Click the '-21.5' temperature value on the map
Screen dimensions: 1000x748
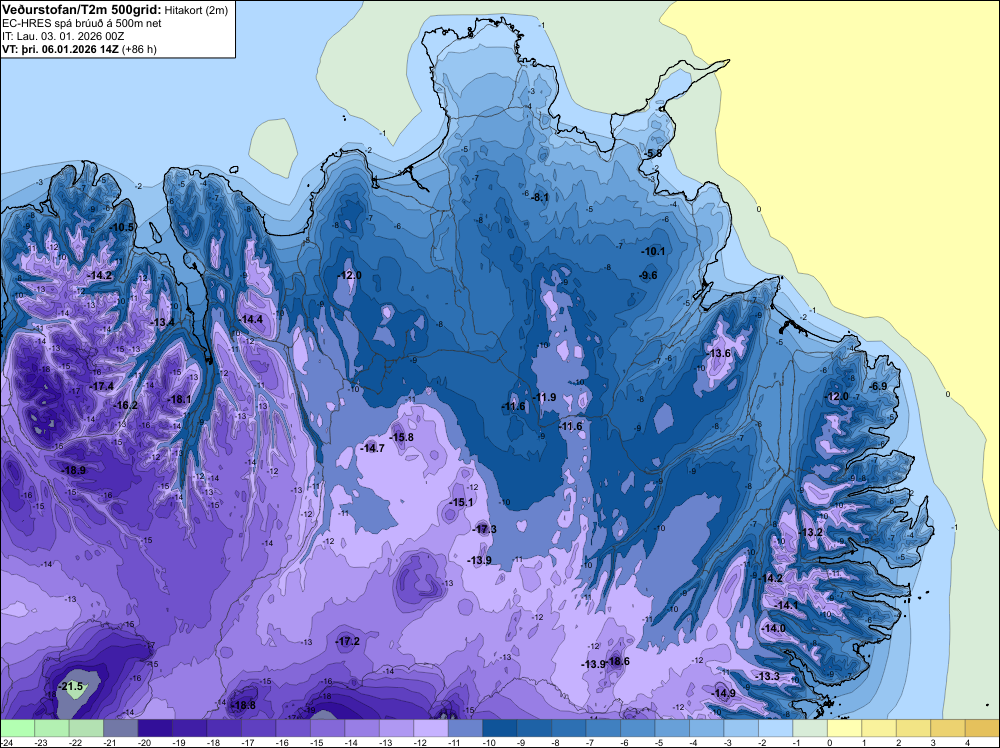70,687
